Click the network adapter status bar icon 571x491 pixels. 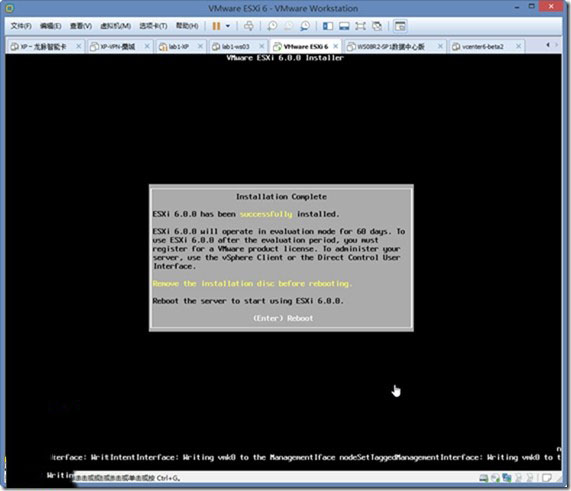pyautogui.click(x=507, y=478)
